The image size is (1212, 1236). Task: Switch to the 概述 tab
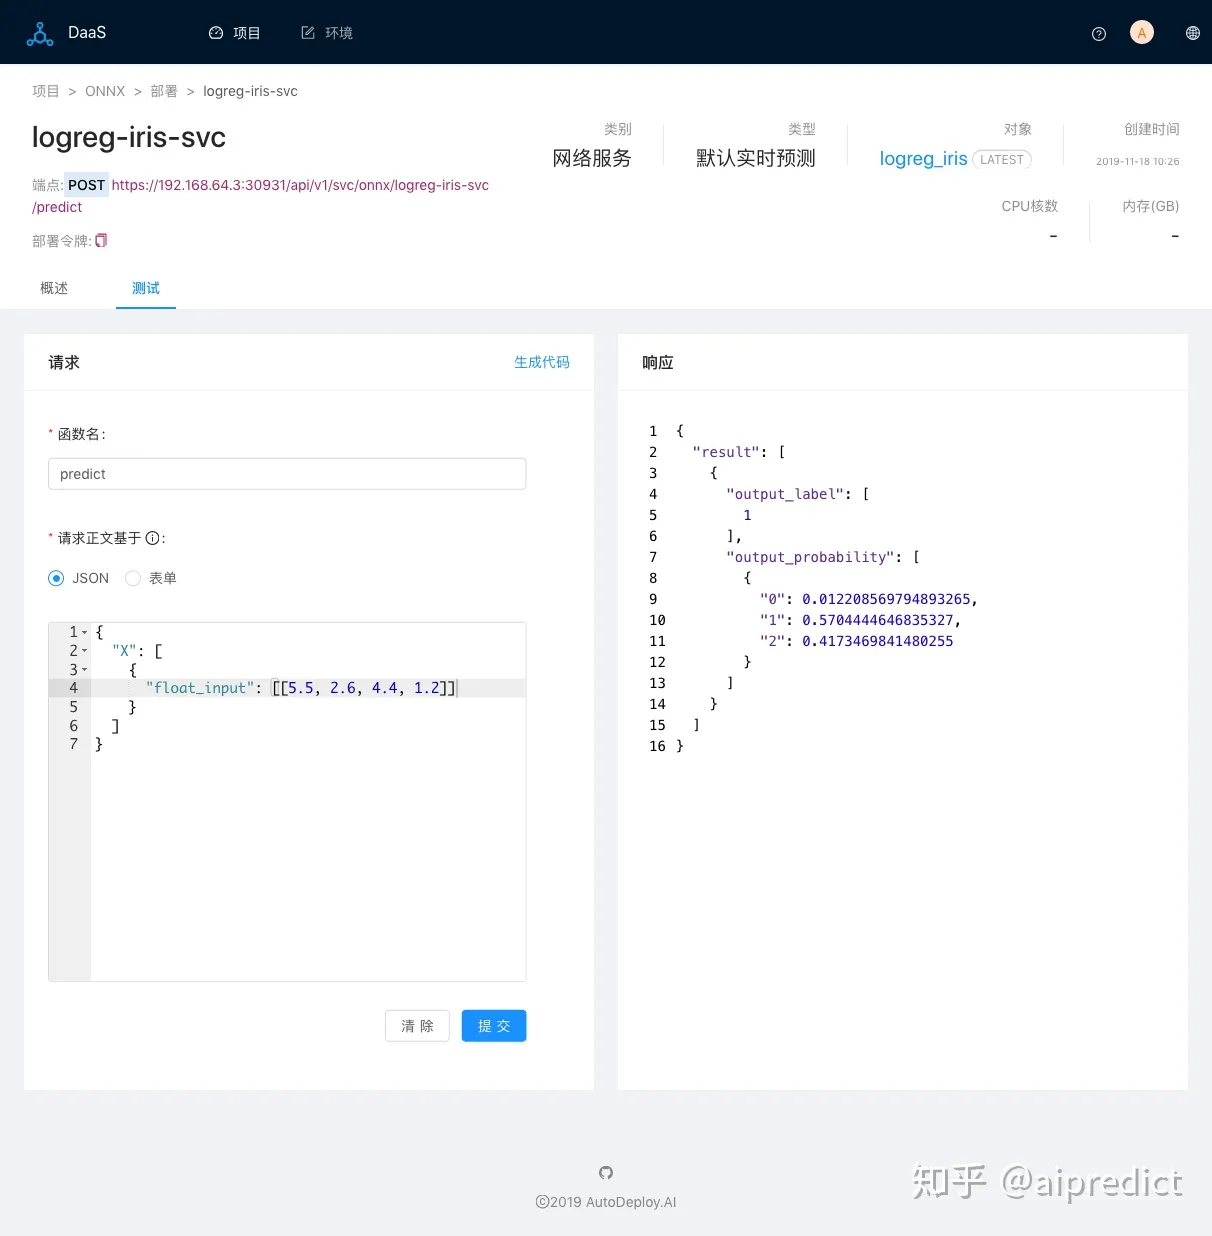(x=53, y=288)
